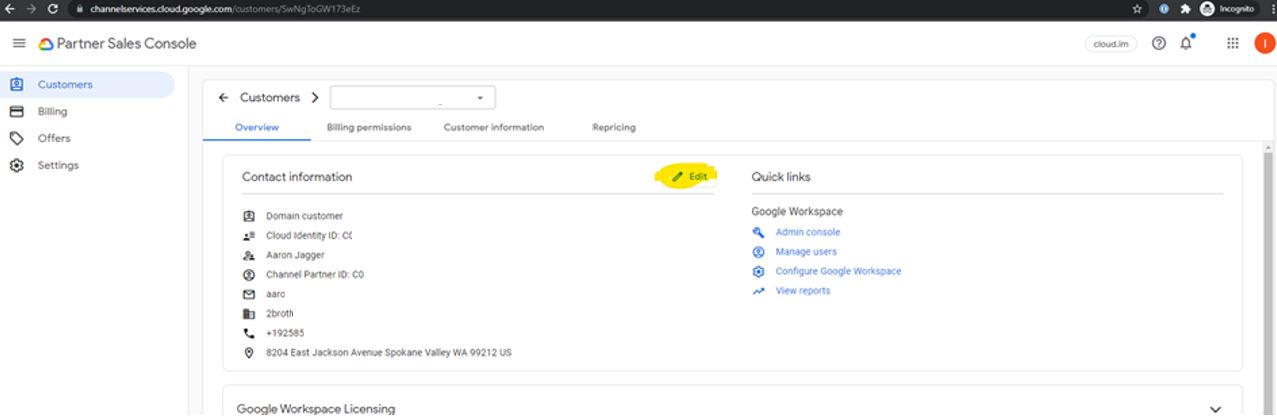1277x418 pixels.
Task: Click the browser reload button
Action: pyautogui.click(x=53, y=8)
